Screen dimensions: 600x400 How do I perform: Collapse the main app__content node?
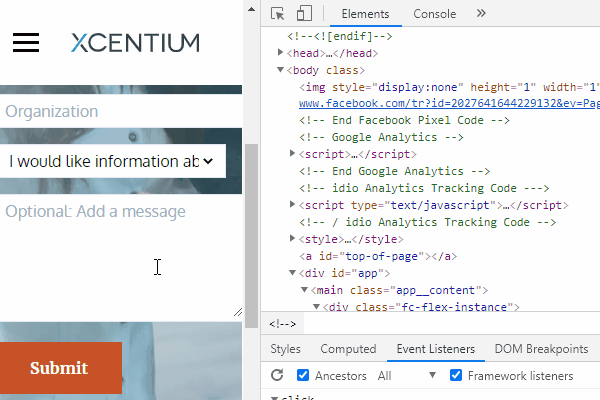pos(305,290)
